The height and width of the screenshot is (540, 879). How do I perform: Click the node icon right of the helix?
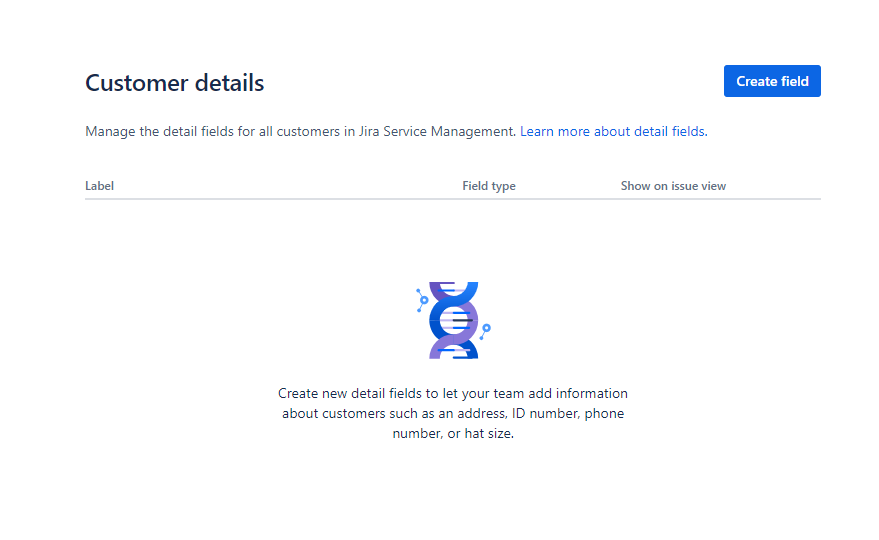click(485, 328)
